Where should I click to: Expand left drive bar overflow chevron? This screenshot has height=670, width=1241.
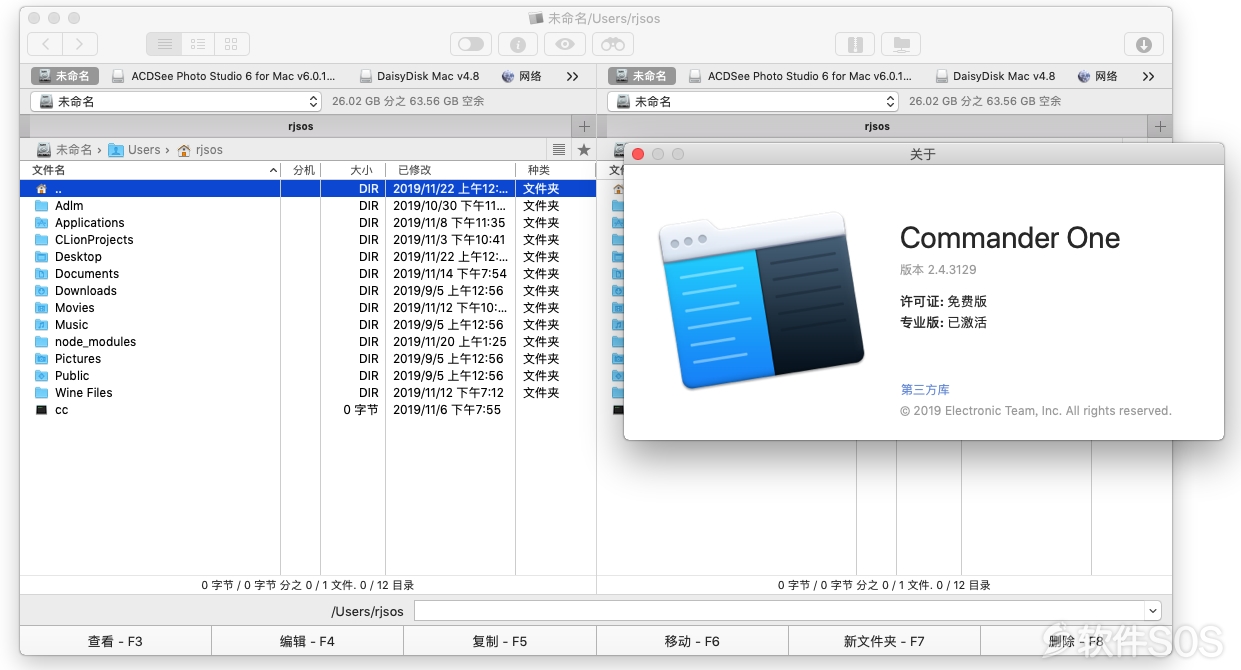pos(572,76)
